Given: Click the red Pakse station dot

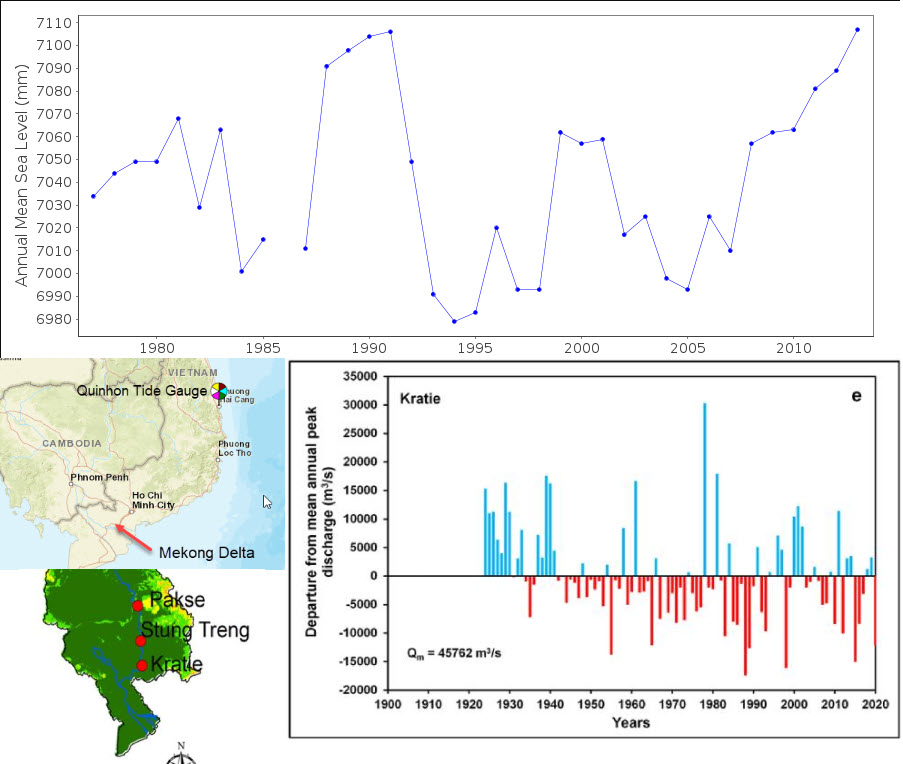Looking at the screenshot, I should click(x=137, y=606).
